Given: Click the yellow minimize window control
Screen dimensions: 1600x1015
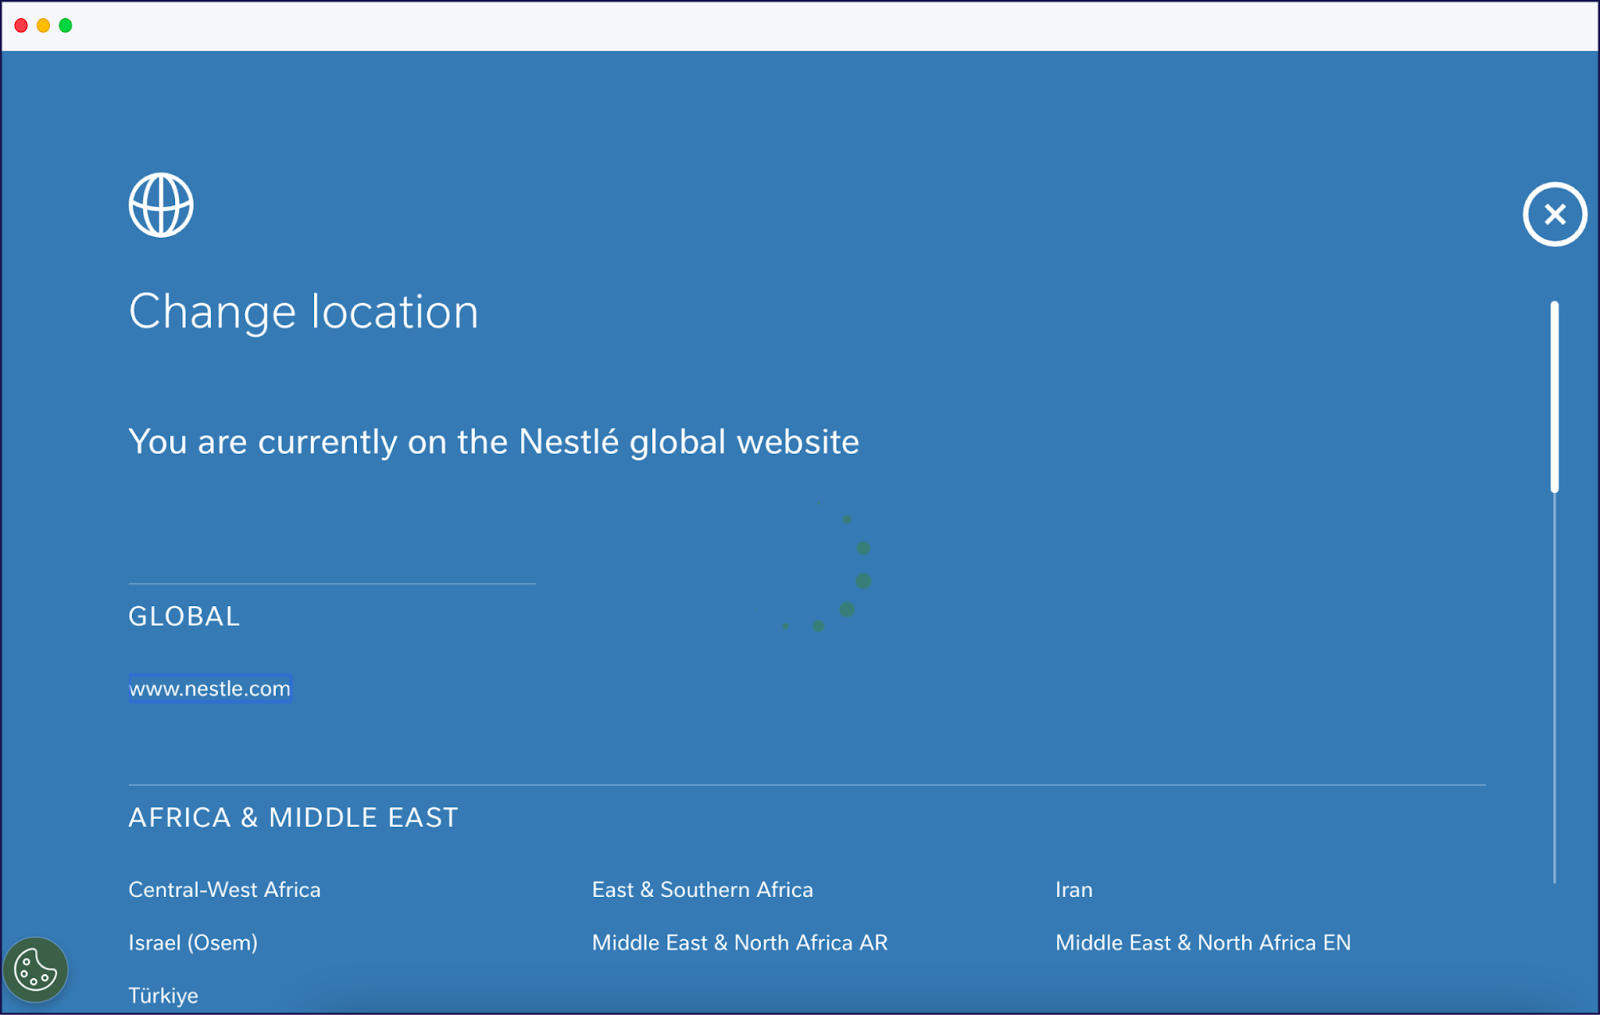Looking at the screenshot, I should pos(42,25).
